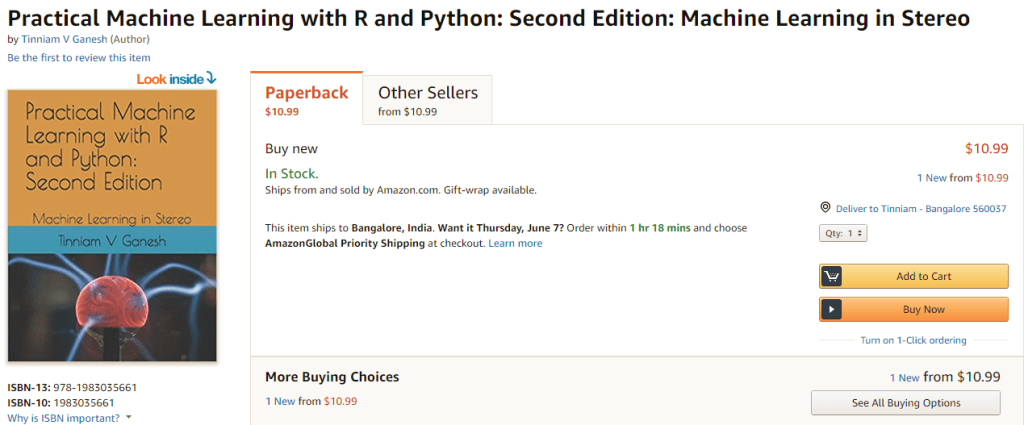Open '1 New' link under More Buying Choices
1024x425 pixels.
click(279, 401)
